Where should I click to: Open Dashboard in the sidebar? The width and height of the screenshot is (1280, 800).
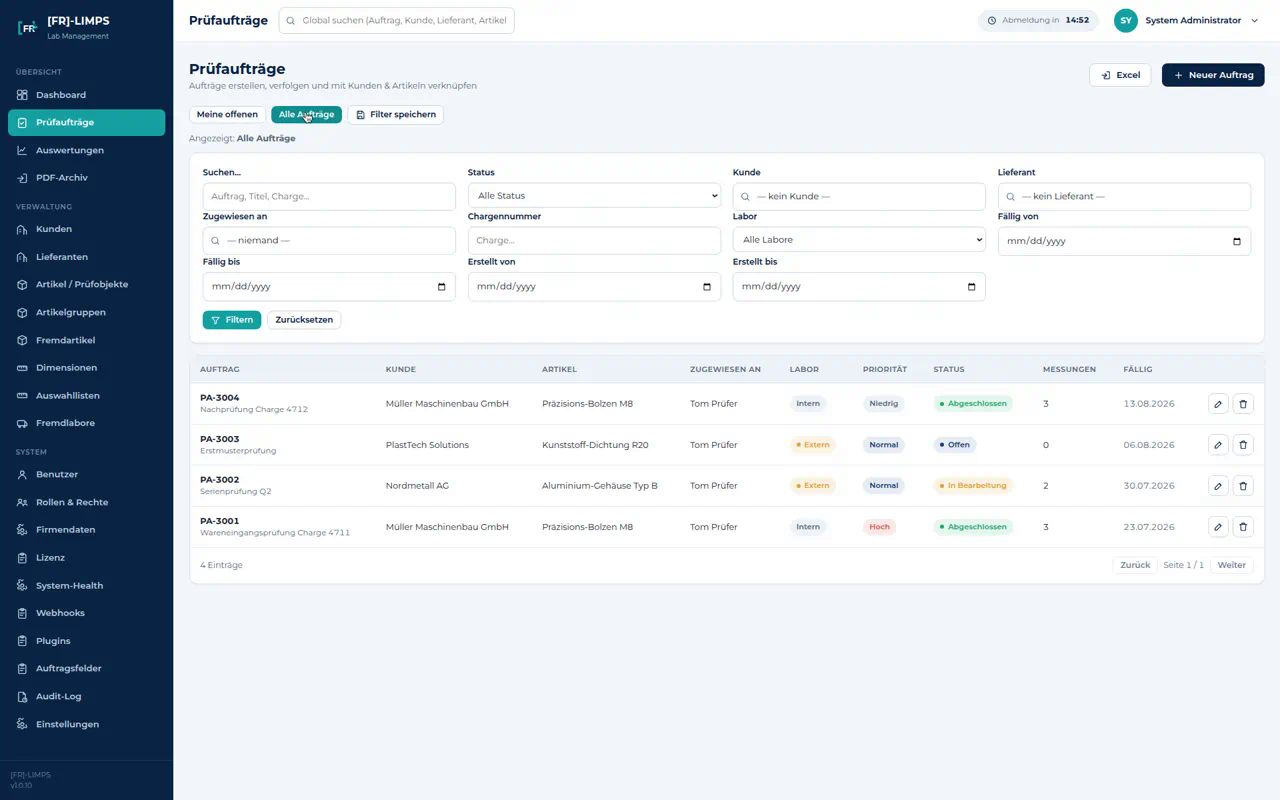[86, 95]
